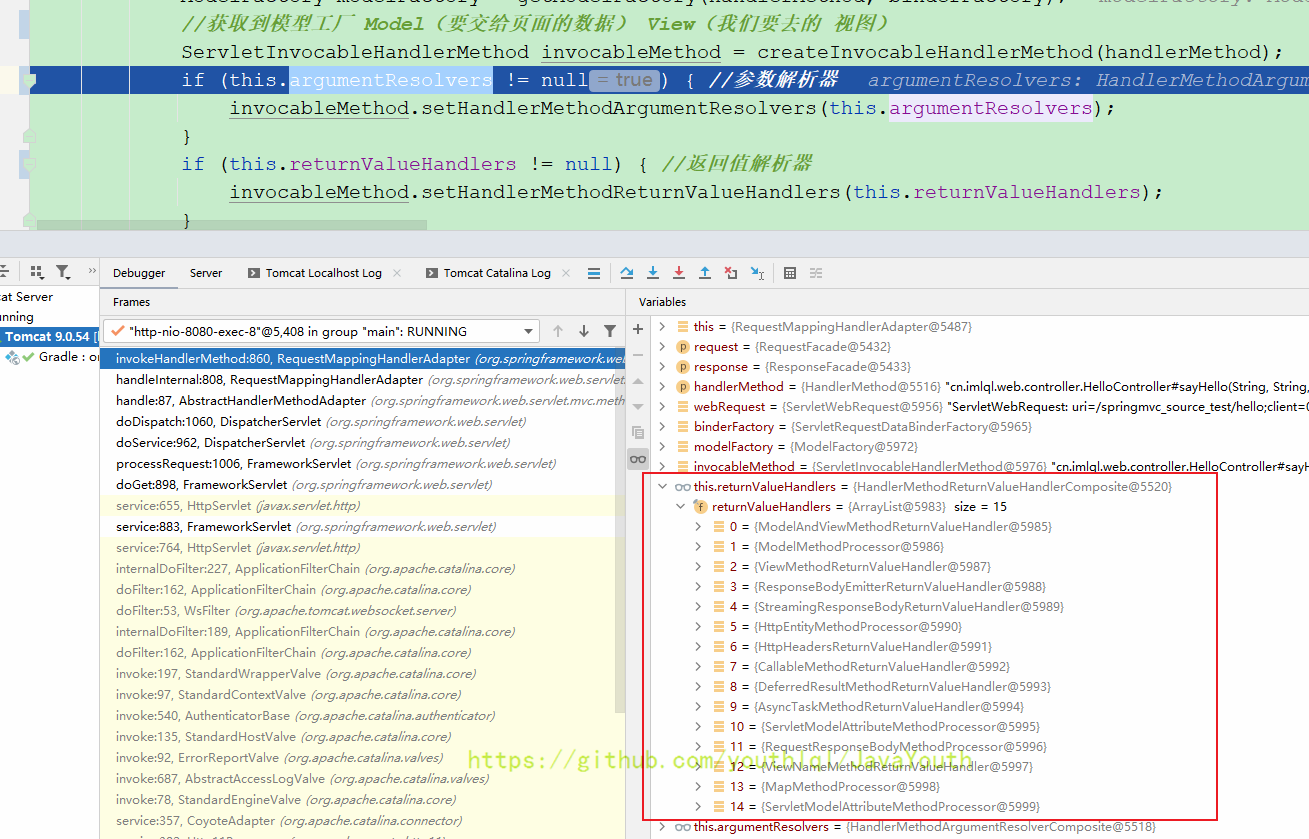Select next frame with down arrow
This screenshot has width=1309, height=839.
(x=584, y=331)
